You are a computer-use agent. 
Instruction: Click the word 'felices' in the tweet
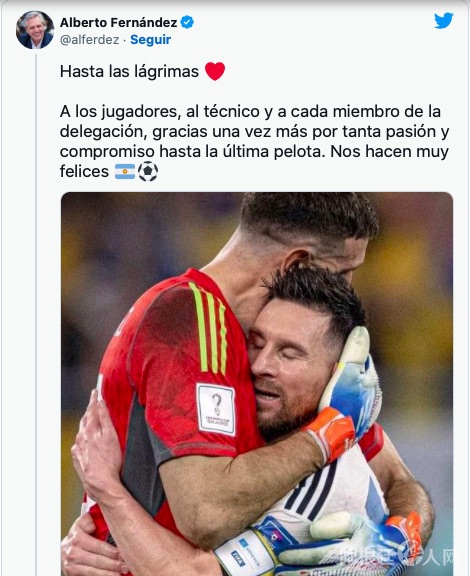(x=84, y=172)
